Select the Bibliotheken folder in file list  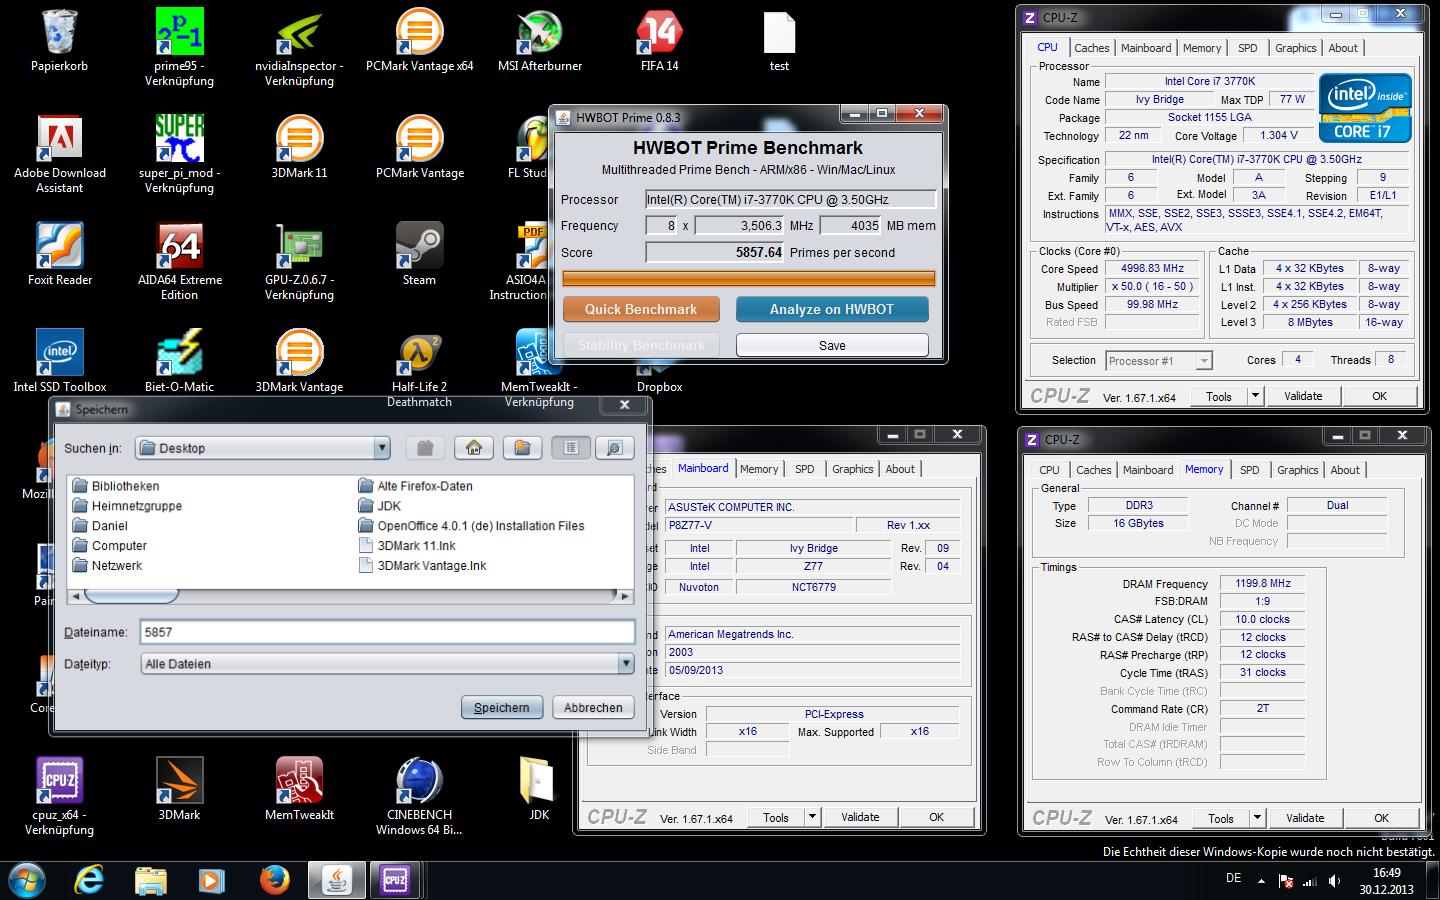click(x=116, y=486)
